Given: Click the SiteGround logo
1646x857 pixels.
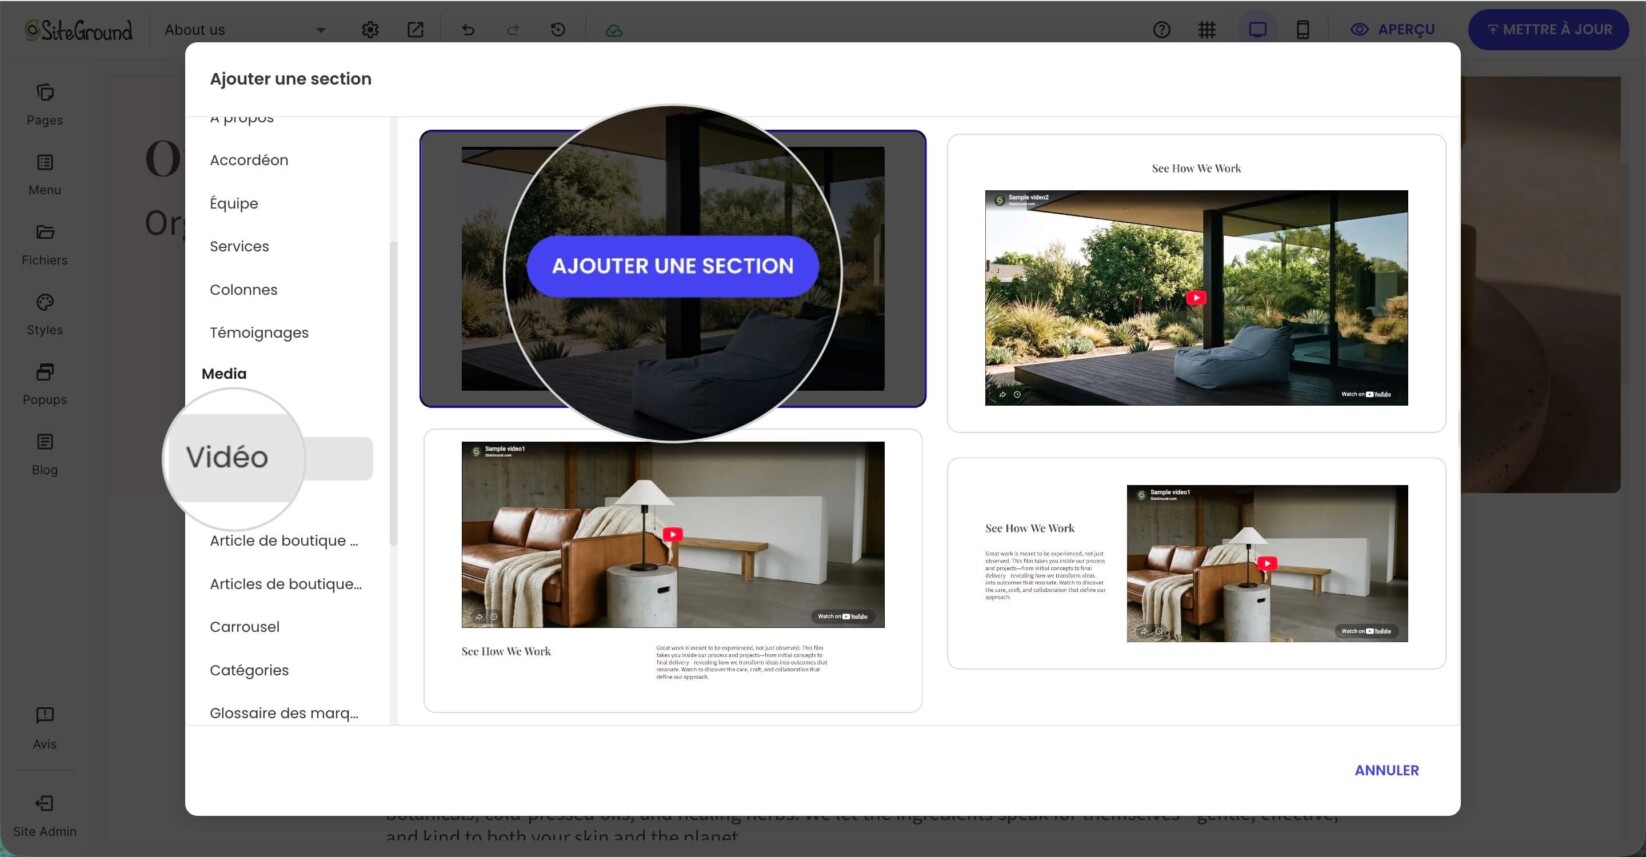Looking at the screenshot, I should [79, 30].
